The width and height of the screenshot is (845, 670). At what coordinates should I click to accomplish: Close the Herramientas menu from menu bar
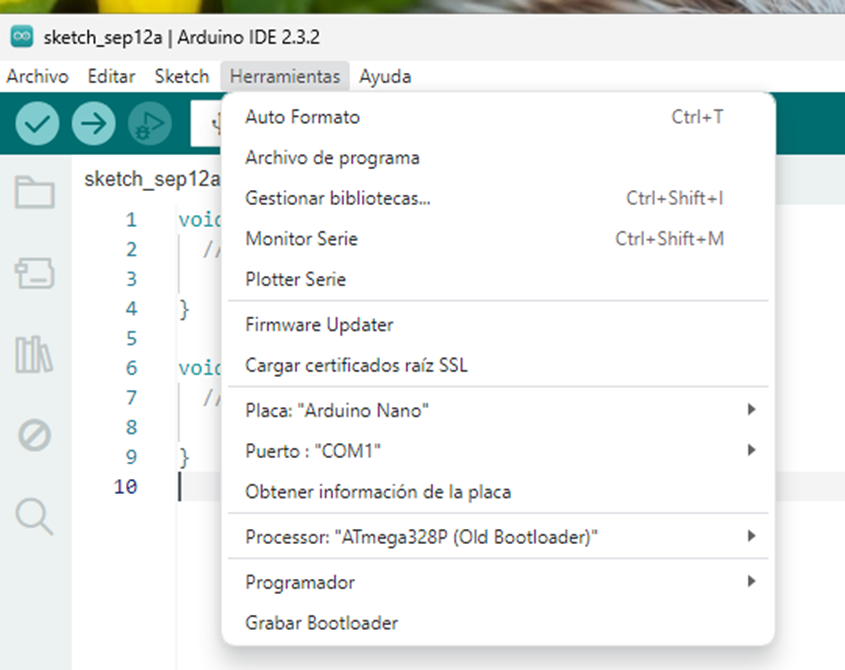pyautogui.click(x=285, y=77)
